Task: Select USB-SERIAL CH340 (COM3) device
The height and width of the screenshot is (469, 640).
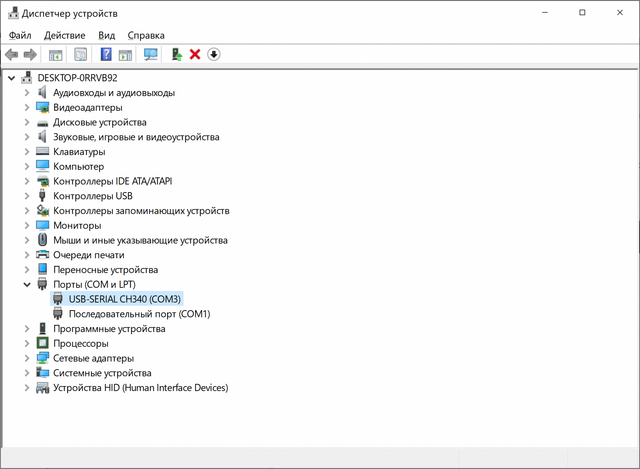Action: [x=124, y=299]
